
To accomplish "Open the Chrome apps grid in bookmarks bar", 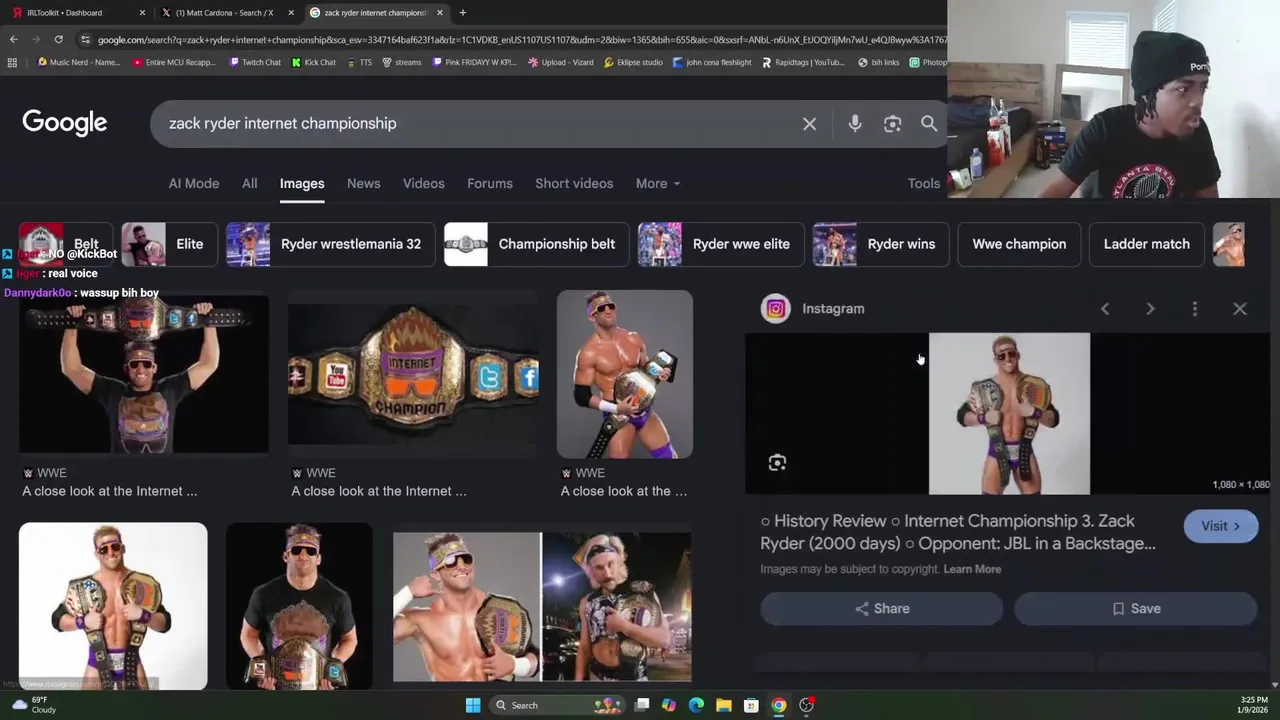I will coord(12,62).
